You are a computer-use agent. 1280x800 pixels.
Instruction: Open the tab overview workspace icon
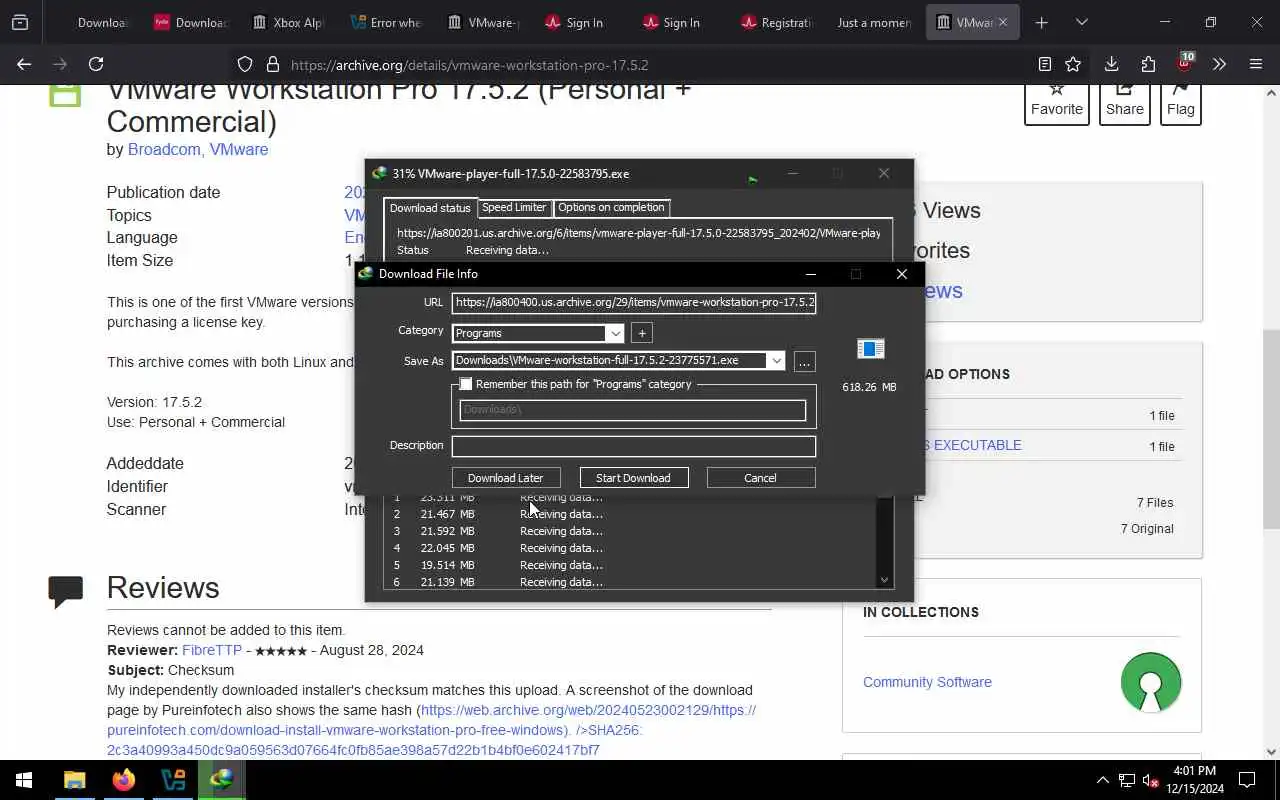pyautogui.click(x=20, y=22)
